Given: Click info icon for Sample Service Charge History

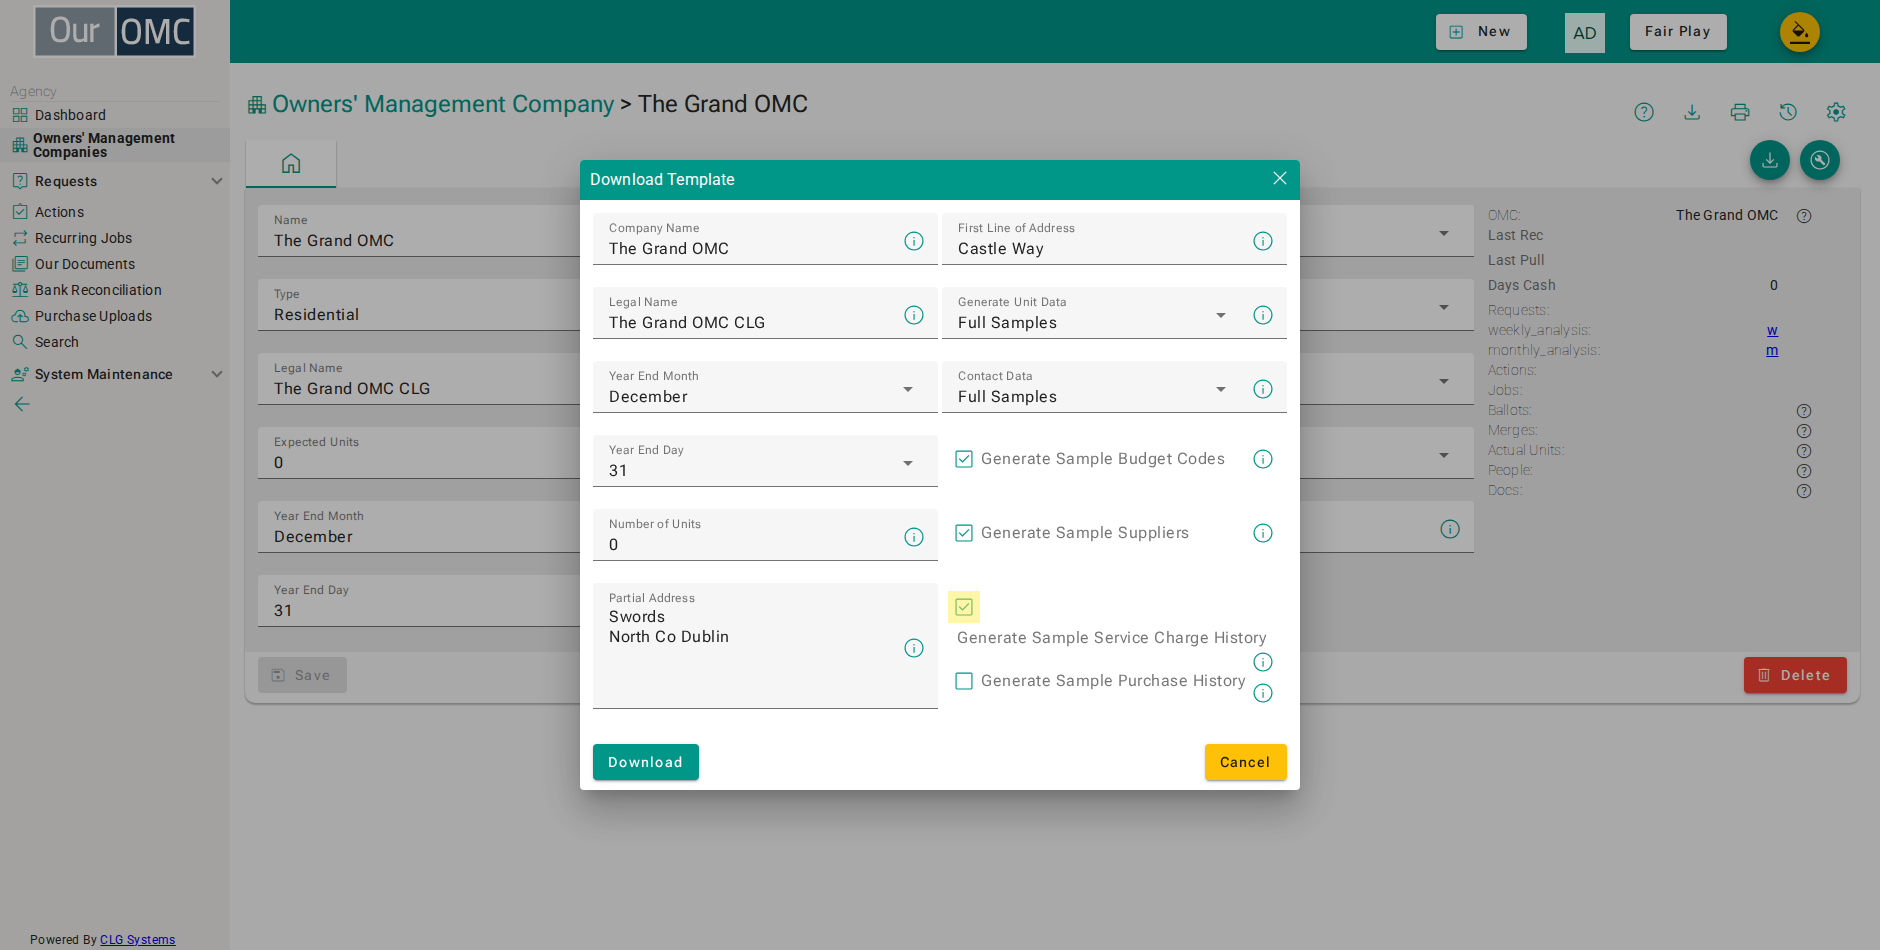Looking at the screenshot, I should [1263, 662].
